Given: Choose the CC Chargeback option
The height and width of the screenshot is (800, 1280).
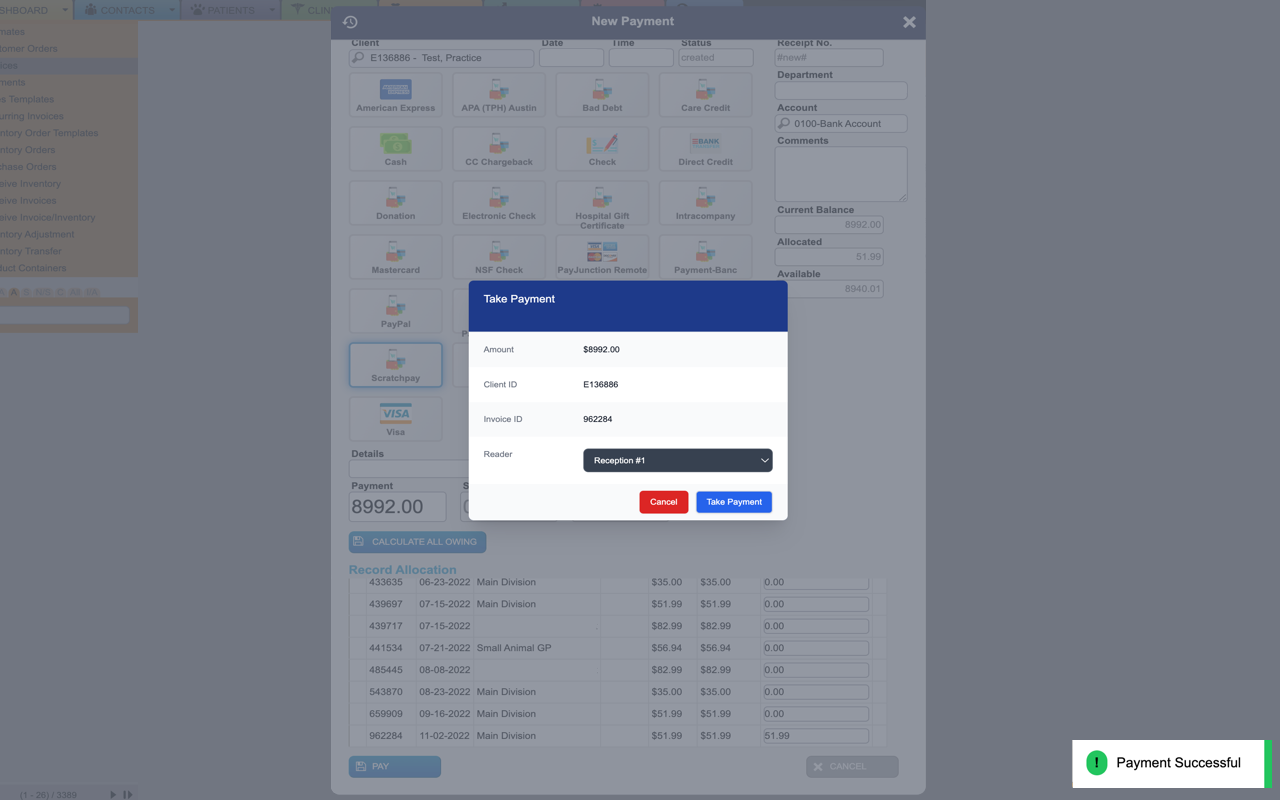Looking at the screenshot, I should (499, 149).
